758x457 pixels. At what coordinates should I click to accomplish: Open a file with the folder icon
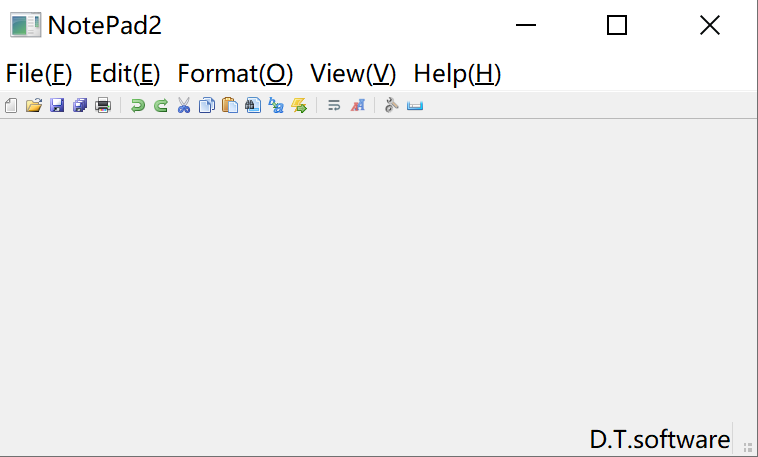tap(34, 105)
